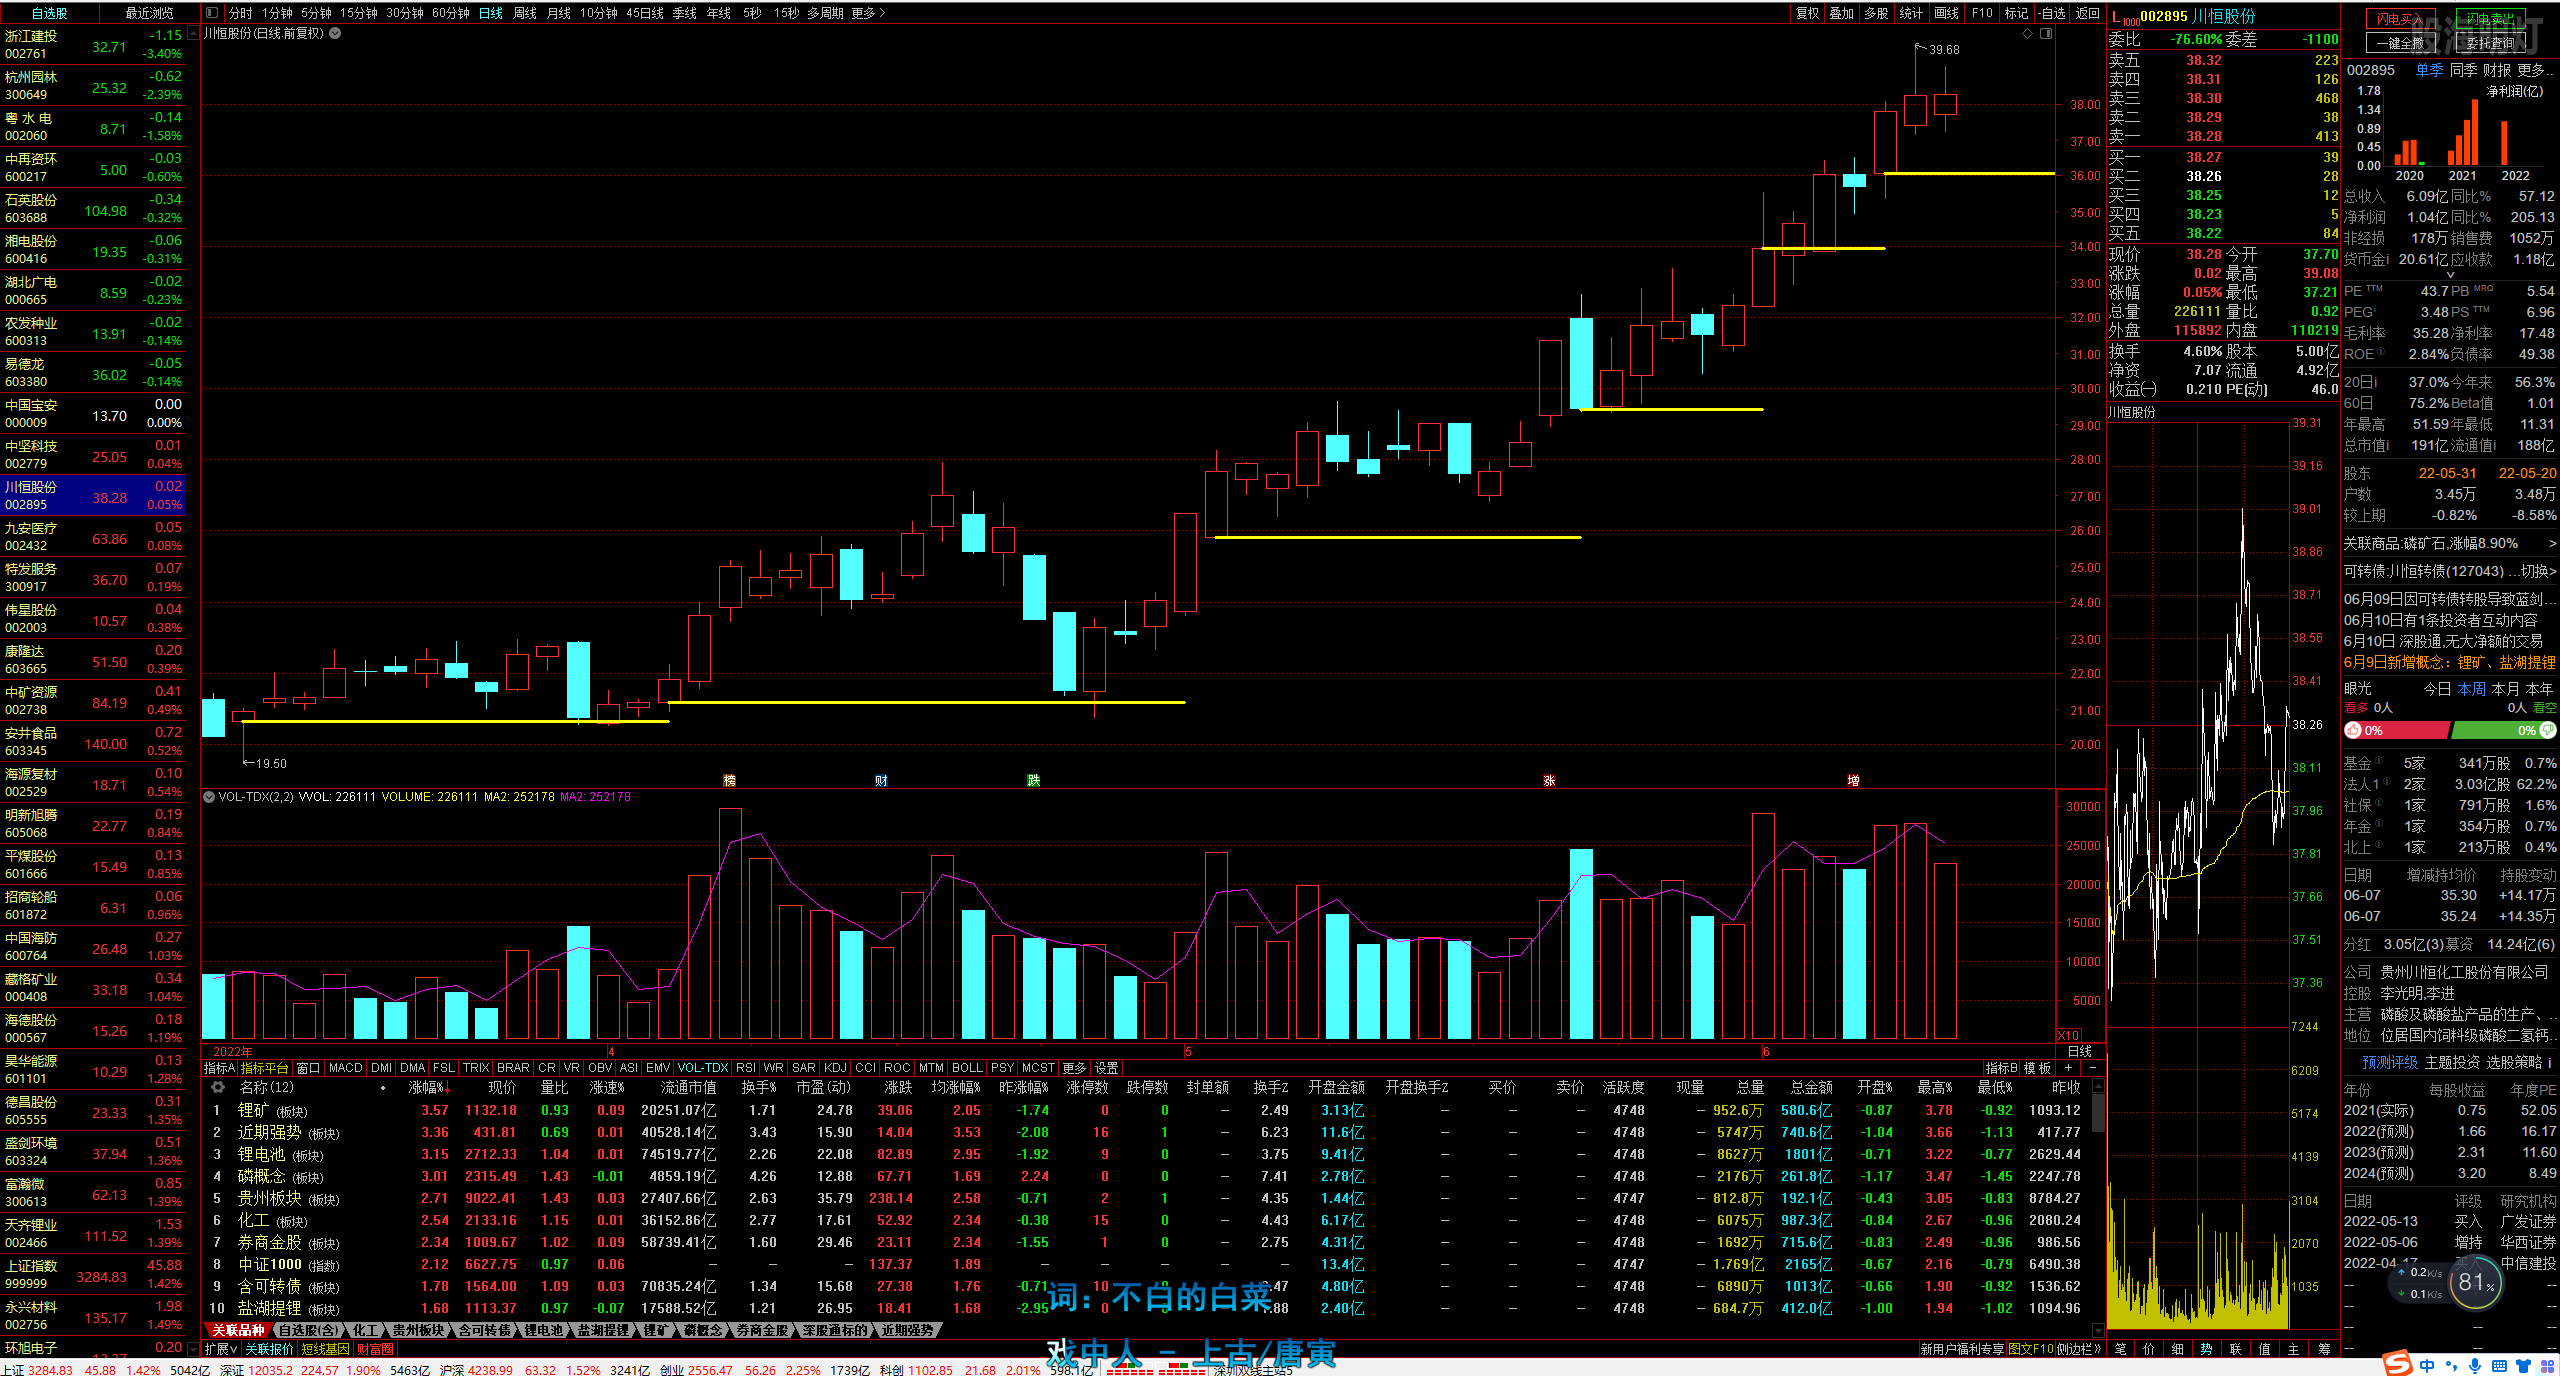Viewport: 2560px width, 1376px height.
Task: Switch to the 最近浏览 list tab
Action: click(x=149, y=13)
